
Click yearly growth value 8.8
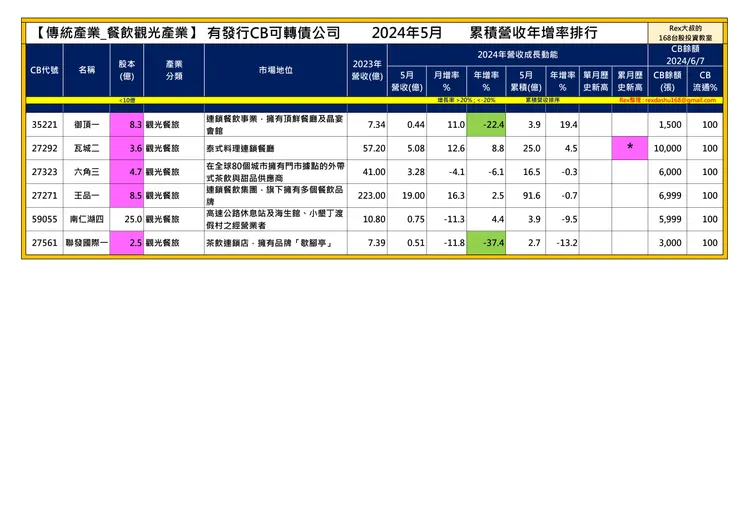pos(498,148)
